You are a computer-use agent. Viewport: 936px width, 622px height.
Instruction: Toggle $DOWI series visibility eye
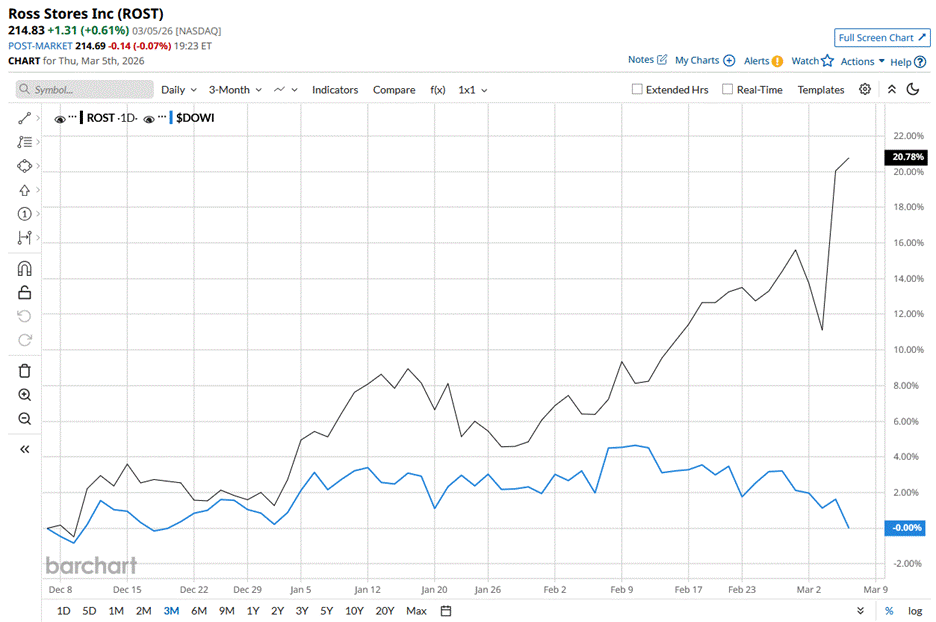[149, 119]
